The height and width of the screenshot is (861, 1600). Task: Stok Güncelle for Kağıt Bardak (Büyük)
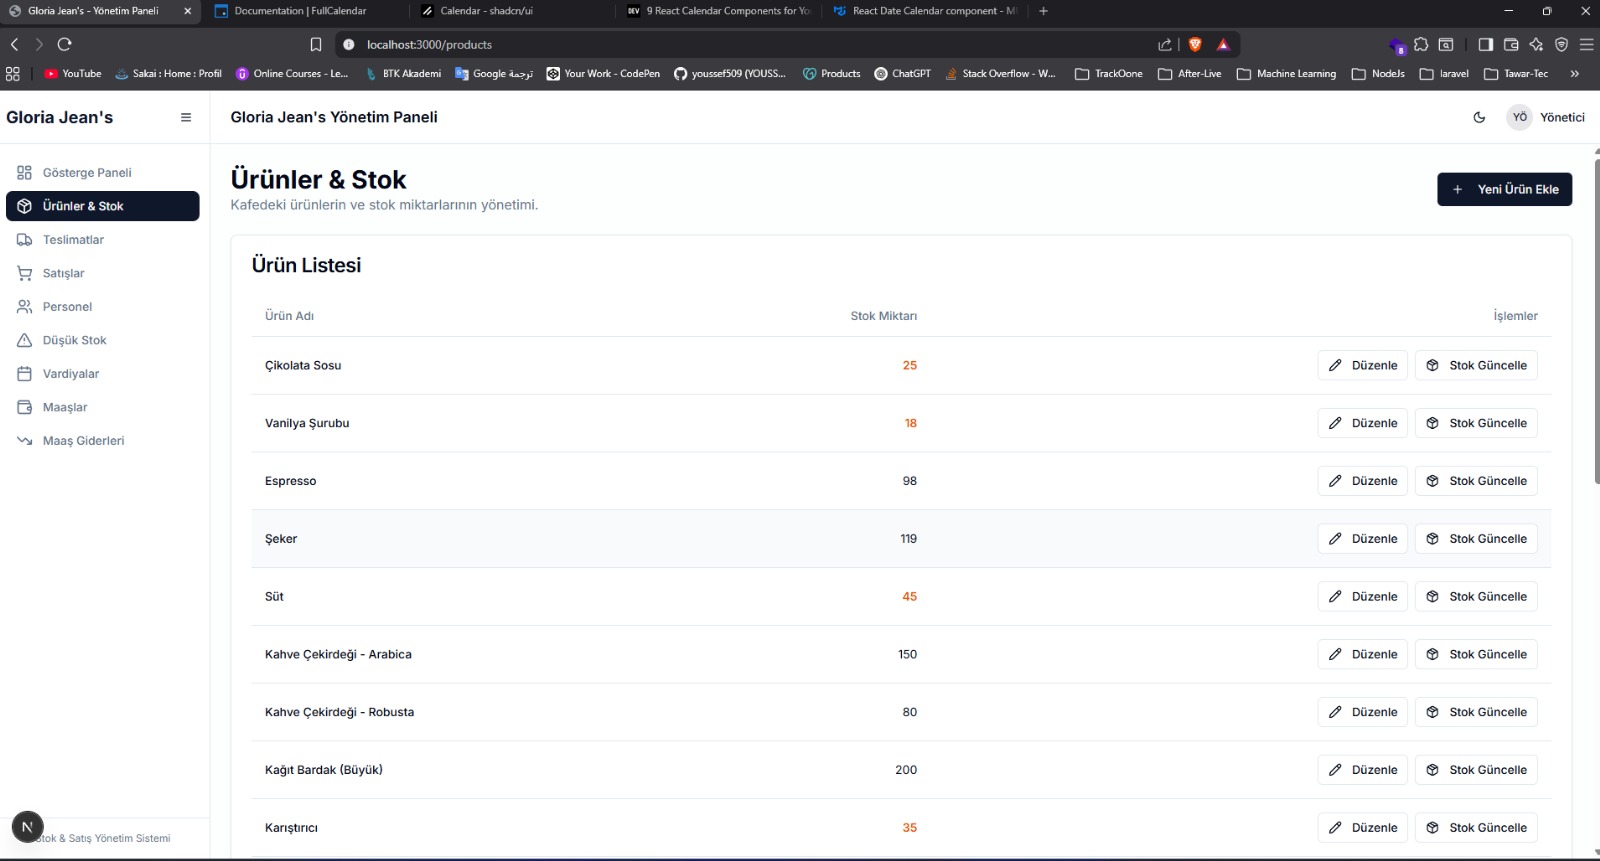tap(1476, 770)
